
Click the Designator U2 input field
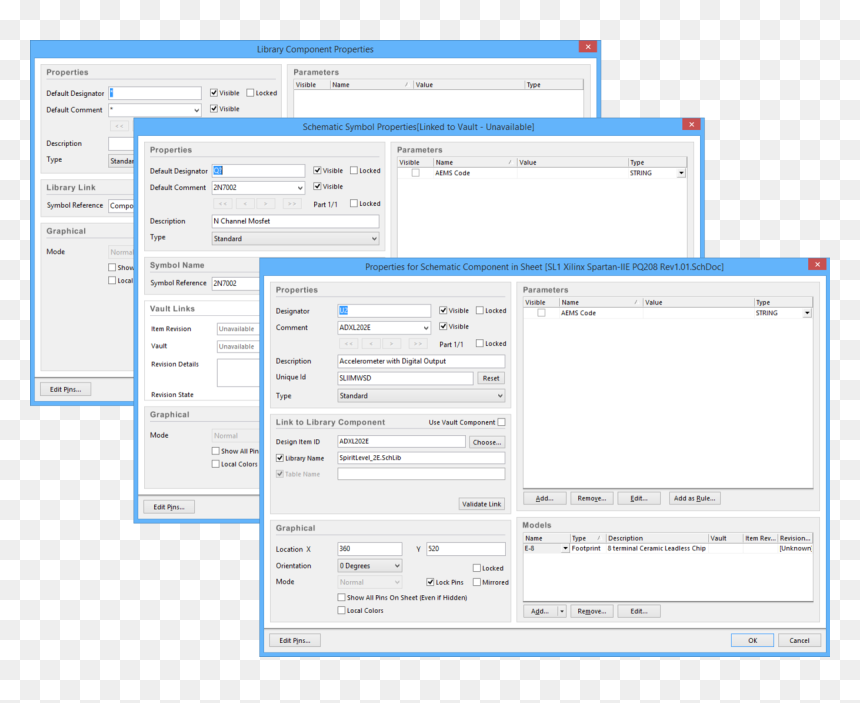point(384,311)
